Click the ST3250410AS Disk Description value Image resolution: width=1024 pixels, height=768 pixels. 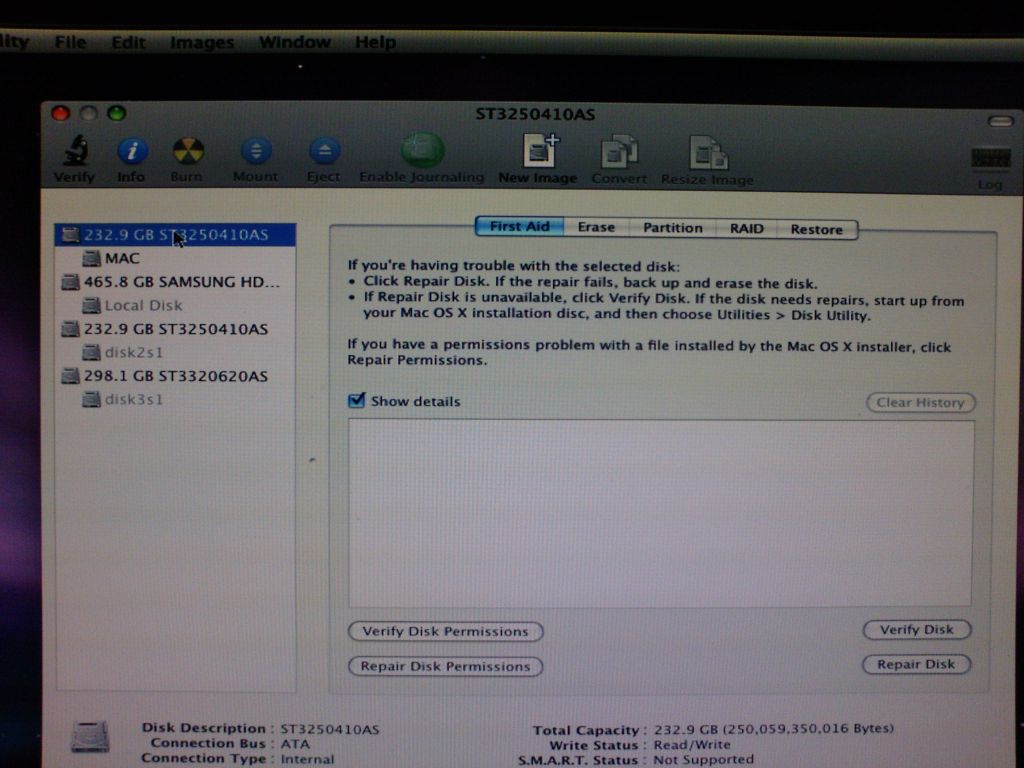[x=330, y=729]
